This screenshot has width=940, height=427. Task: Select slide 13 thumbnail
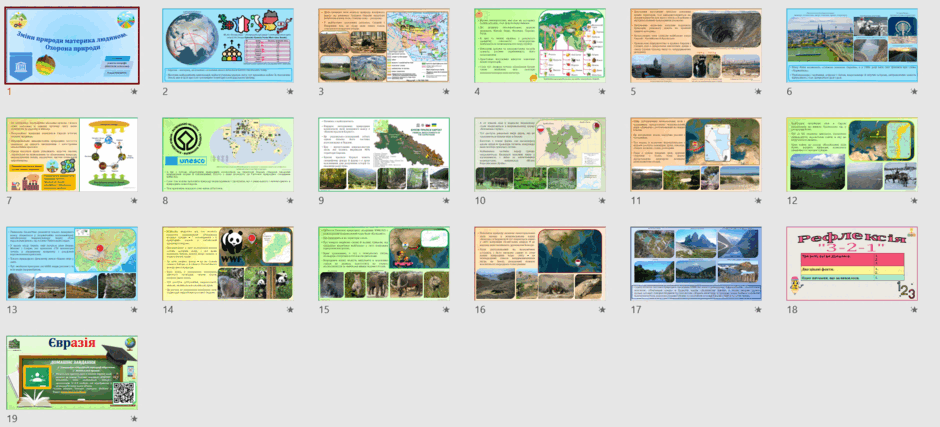click(72, 264)
